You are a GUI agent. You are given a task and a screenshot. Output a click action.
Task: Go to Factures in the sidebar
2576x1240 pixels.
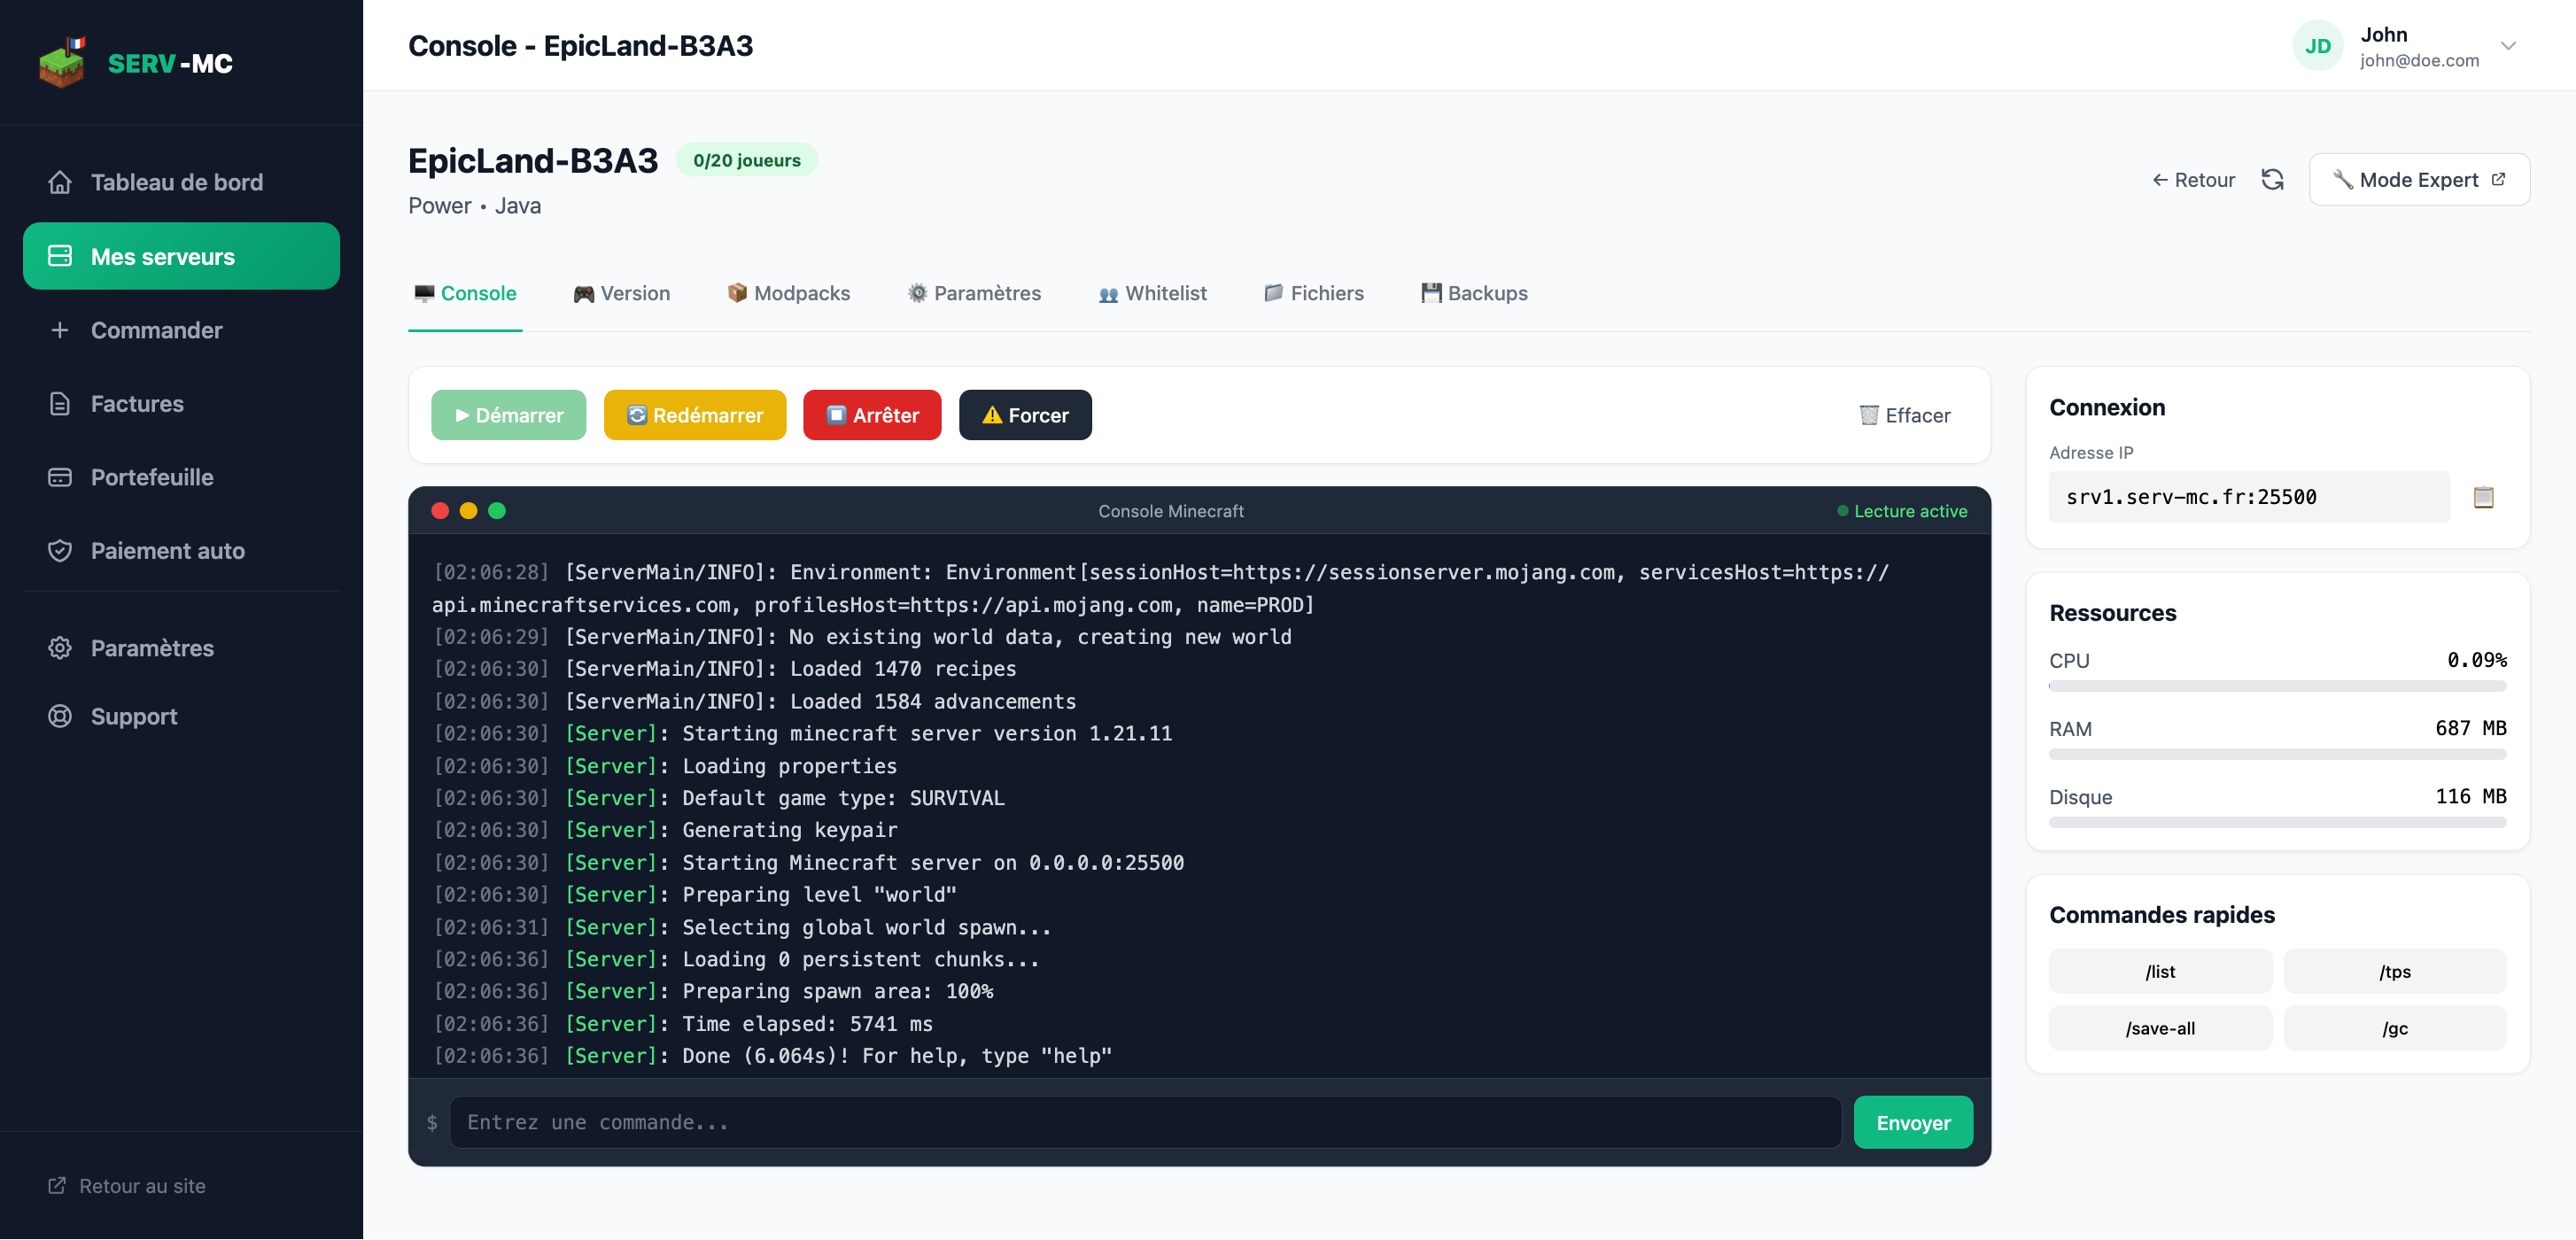pos(181,404)
